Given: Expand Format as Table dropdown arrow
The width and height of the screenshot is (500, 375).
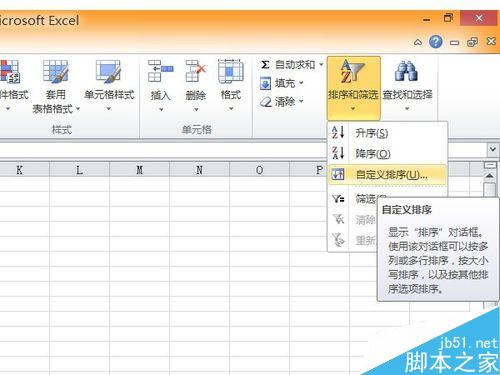Looking at the screenshot, I should (78, 109).
